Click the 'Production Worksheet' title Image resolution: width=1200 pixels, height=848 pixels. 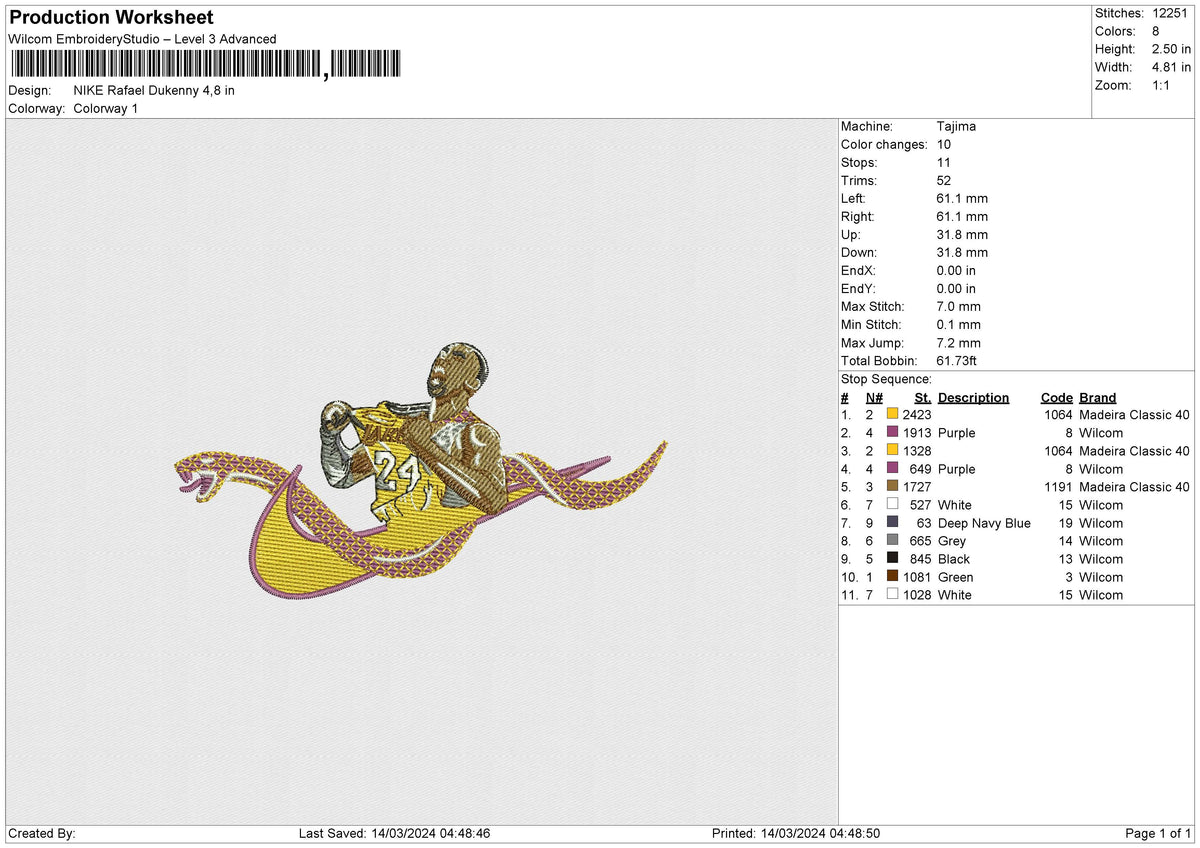click(111, 18)
